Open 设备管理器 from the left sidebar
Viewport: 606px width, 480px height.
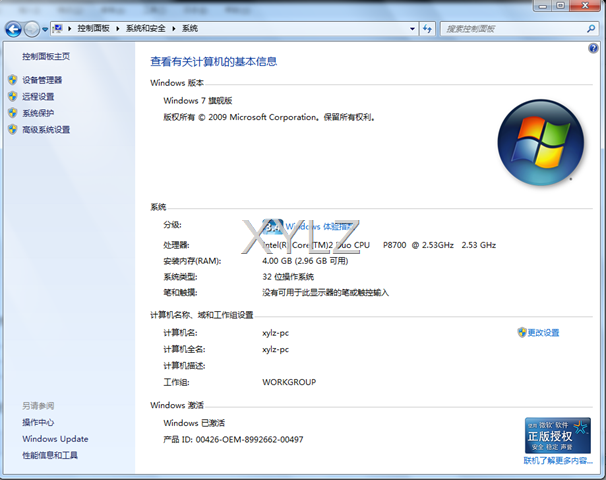coord(42,80)
